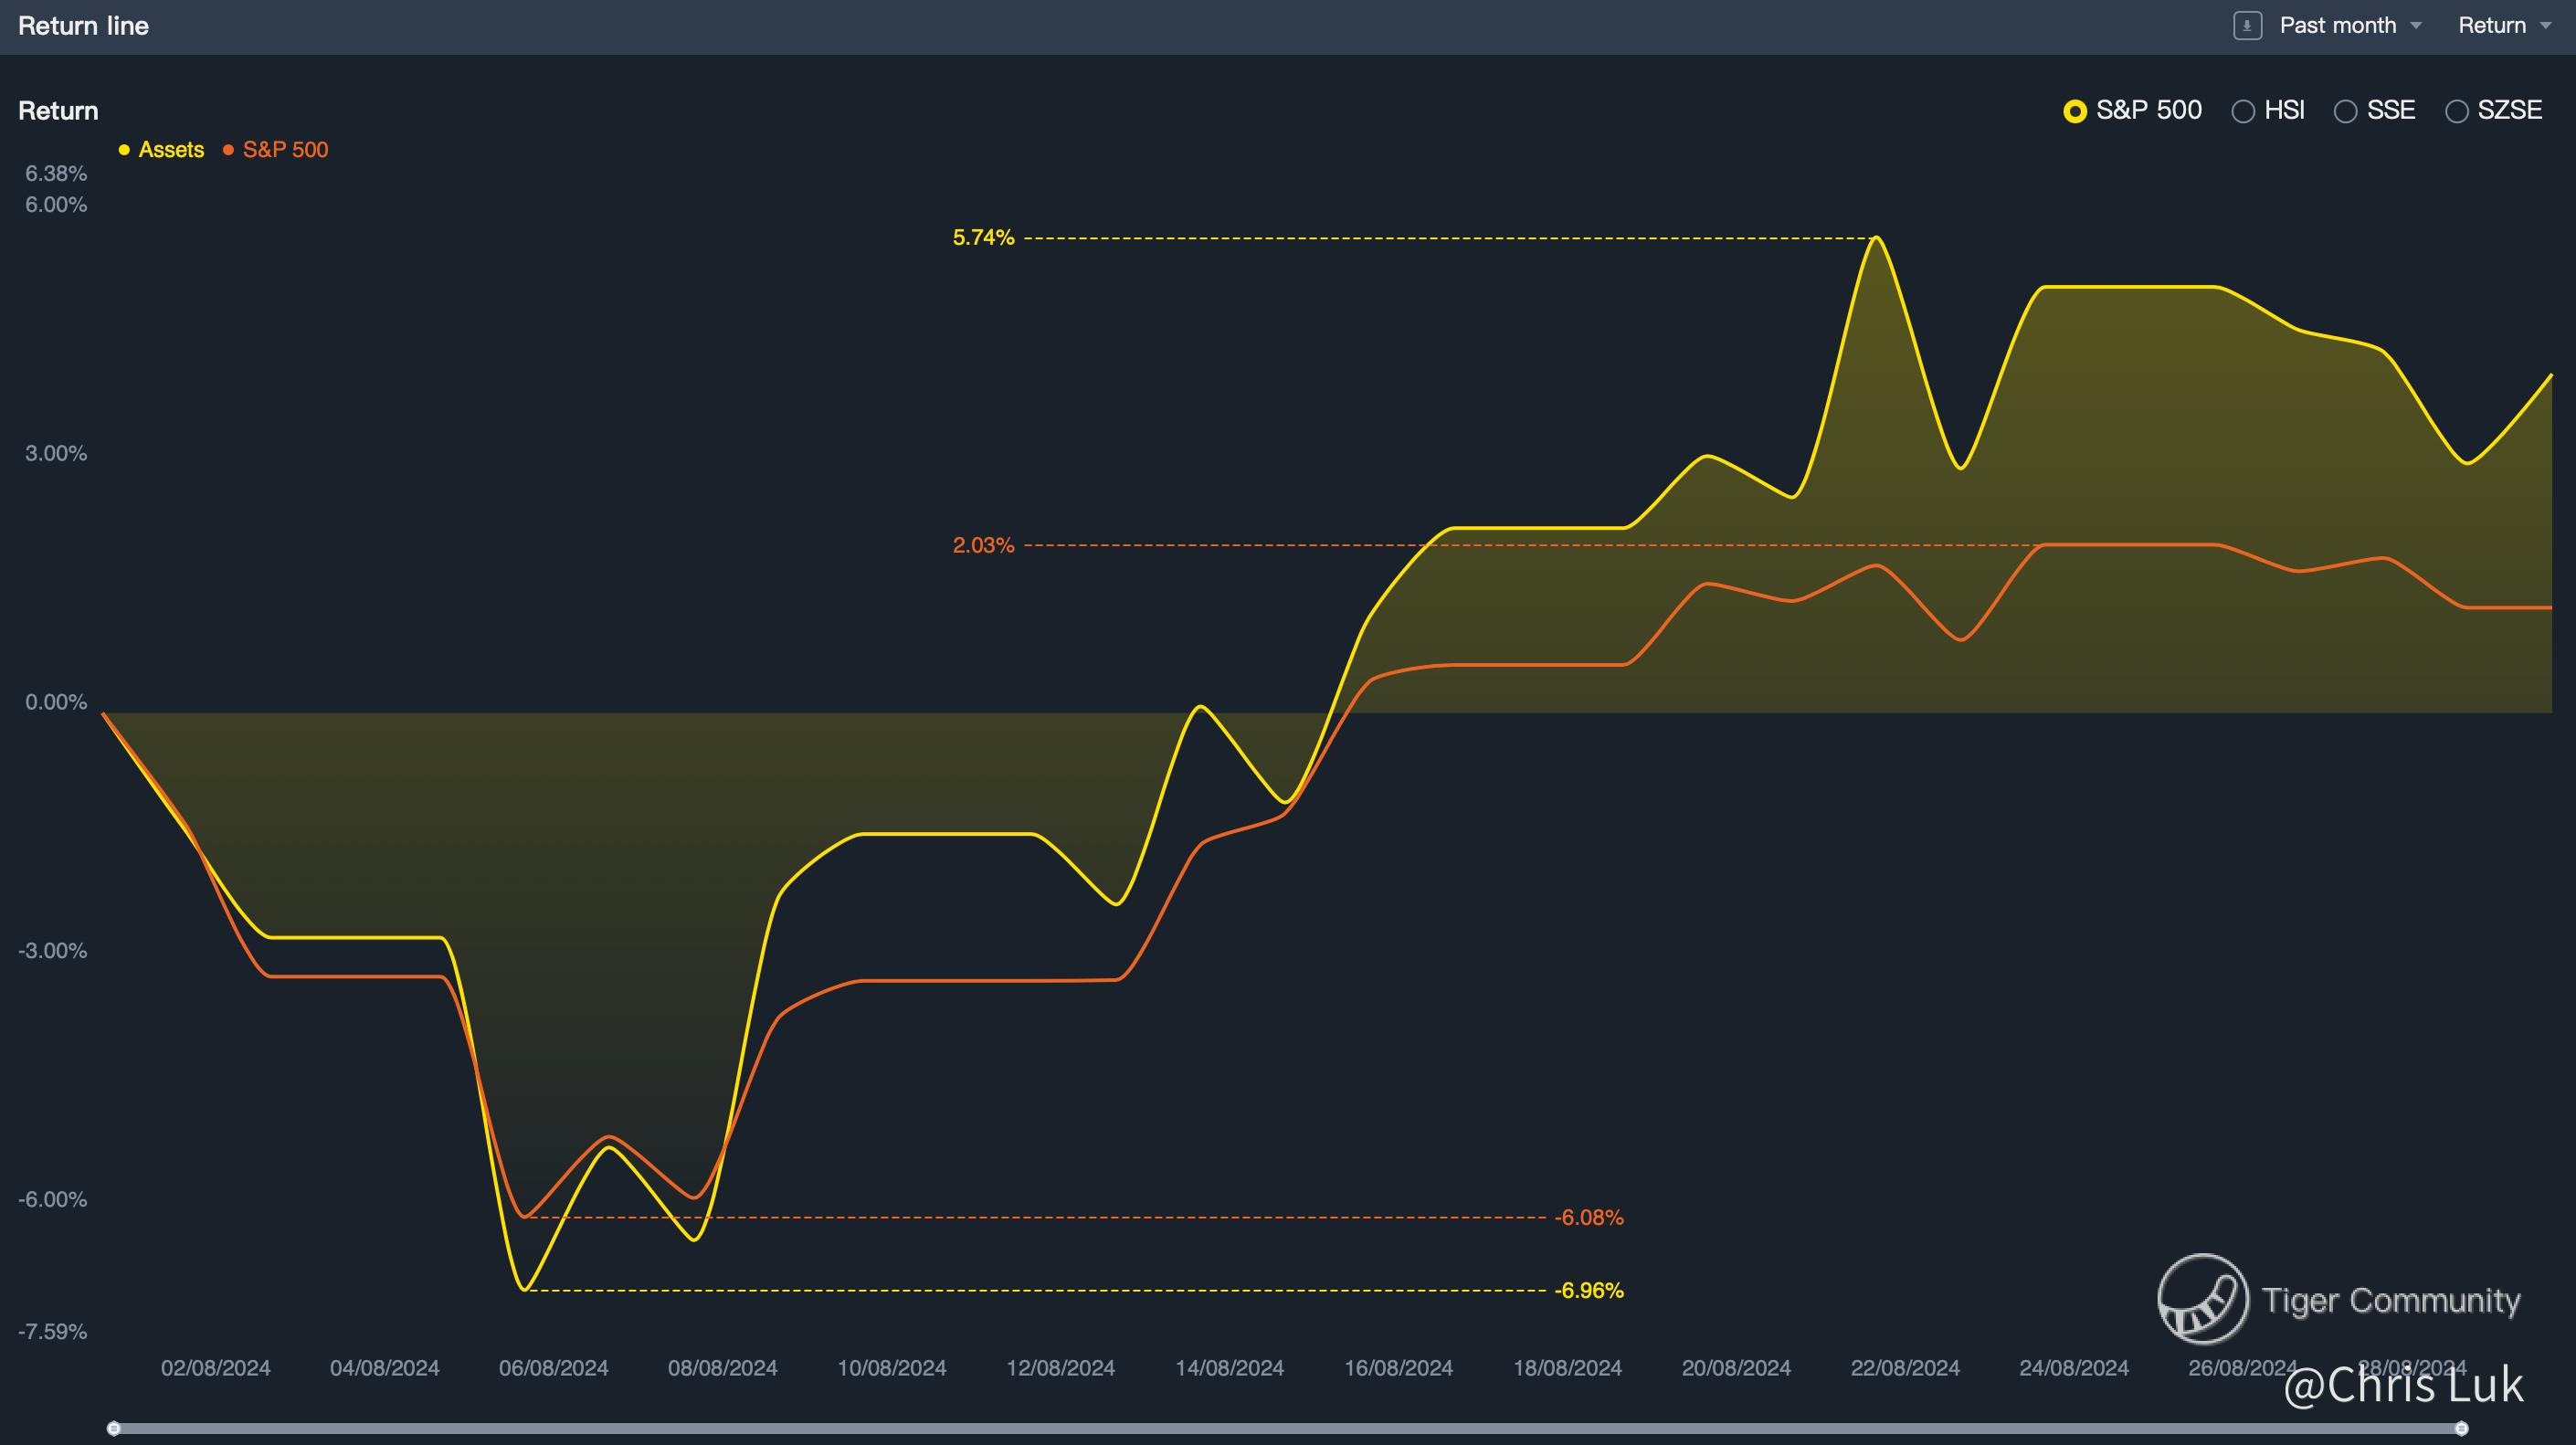Click the 2.03% S&P 500 high label
This screenshot has width=2576, height=1445.
(983, 546)
